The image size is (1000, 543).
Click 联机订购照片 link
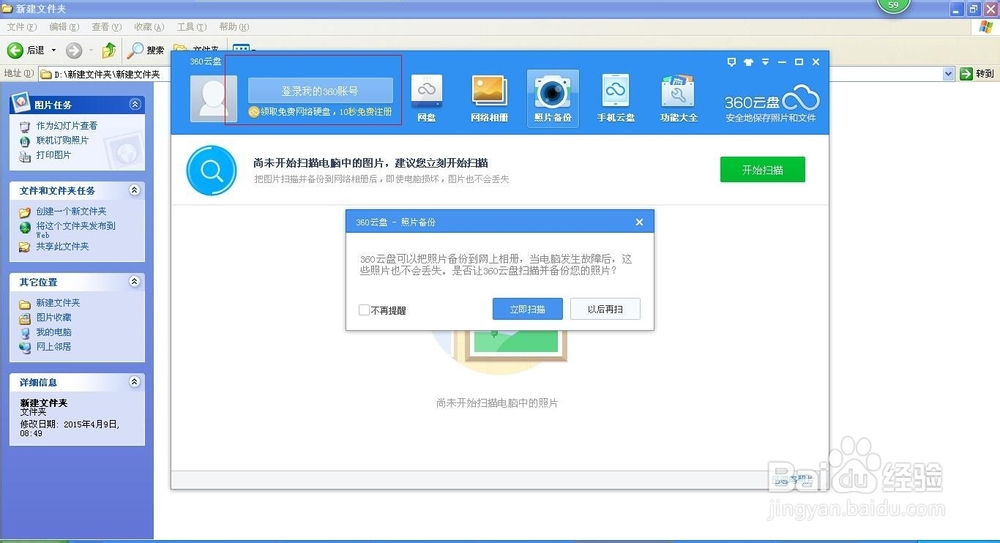coord(62,140)
